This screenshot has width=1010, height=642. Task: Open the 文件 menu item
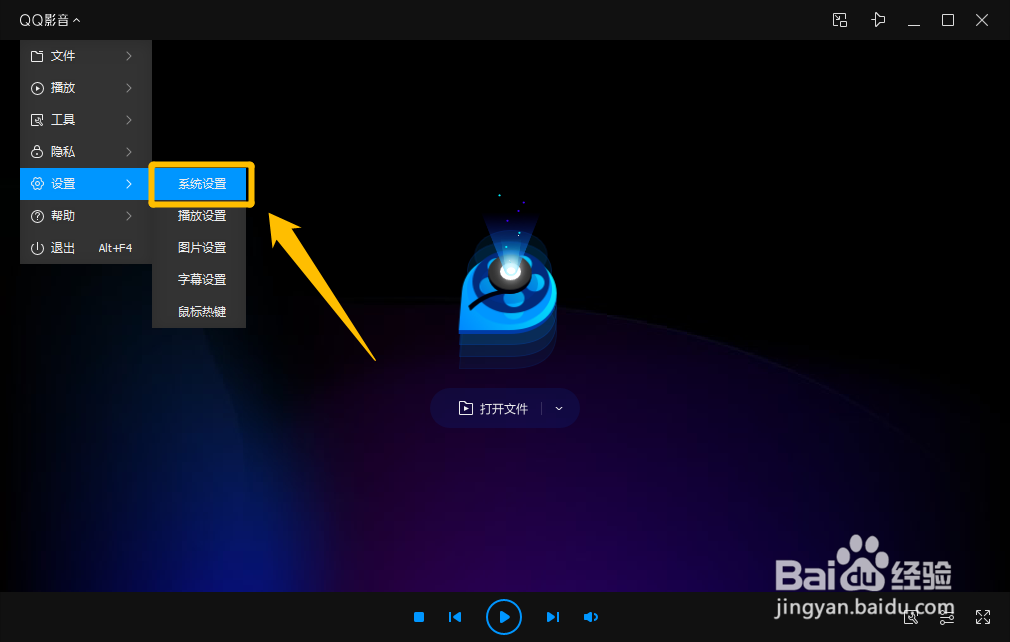click(86, 56)
